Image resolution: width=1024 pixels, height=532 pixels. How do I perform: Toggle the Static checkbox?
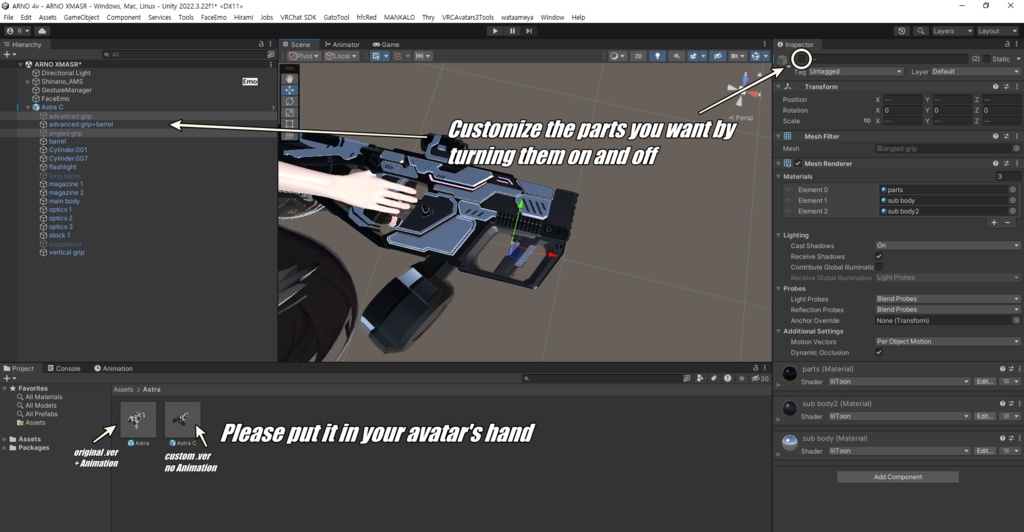(x=986, y=59)
